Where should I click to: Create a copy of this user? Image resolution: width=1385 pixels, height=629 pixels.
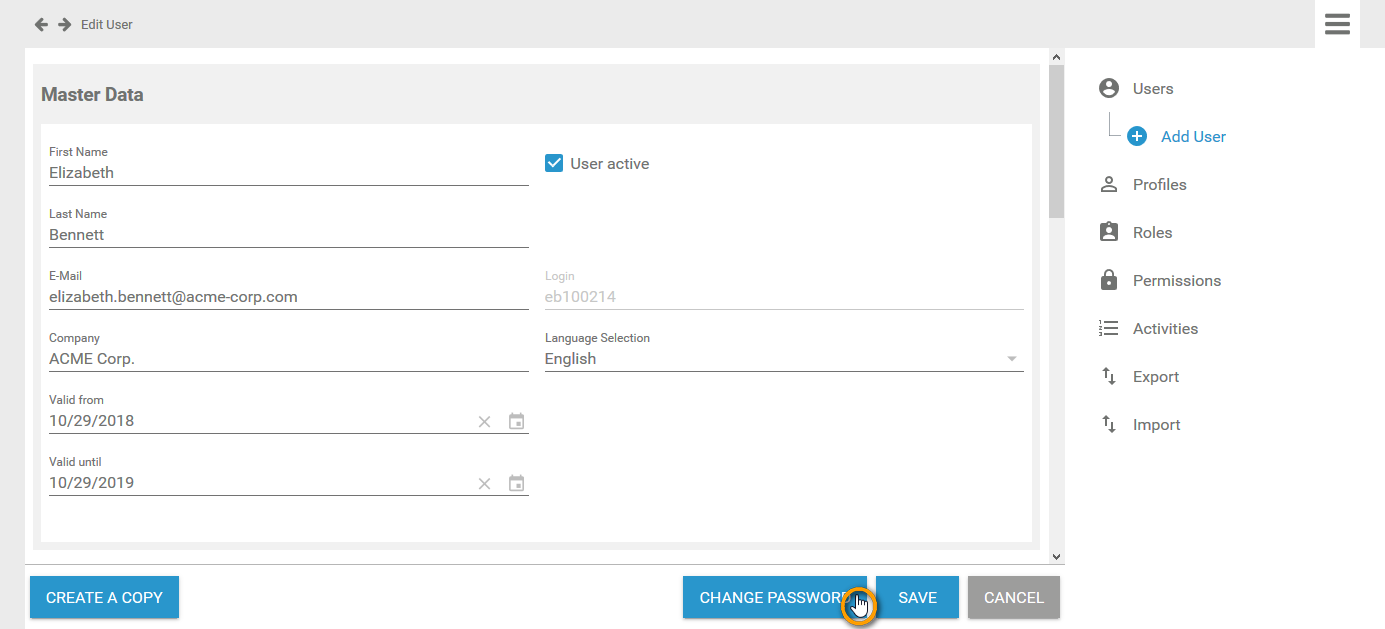click(104, 597)
